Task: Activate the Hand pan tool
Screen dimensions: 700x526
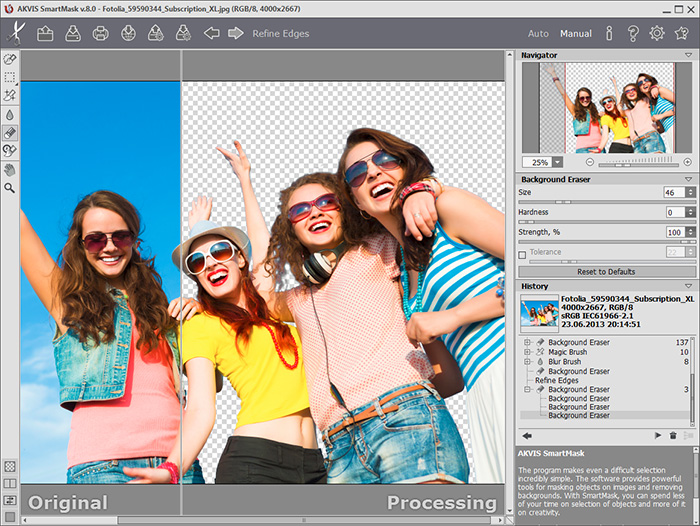Action: [x=10, y=169]
